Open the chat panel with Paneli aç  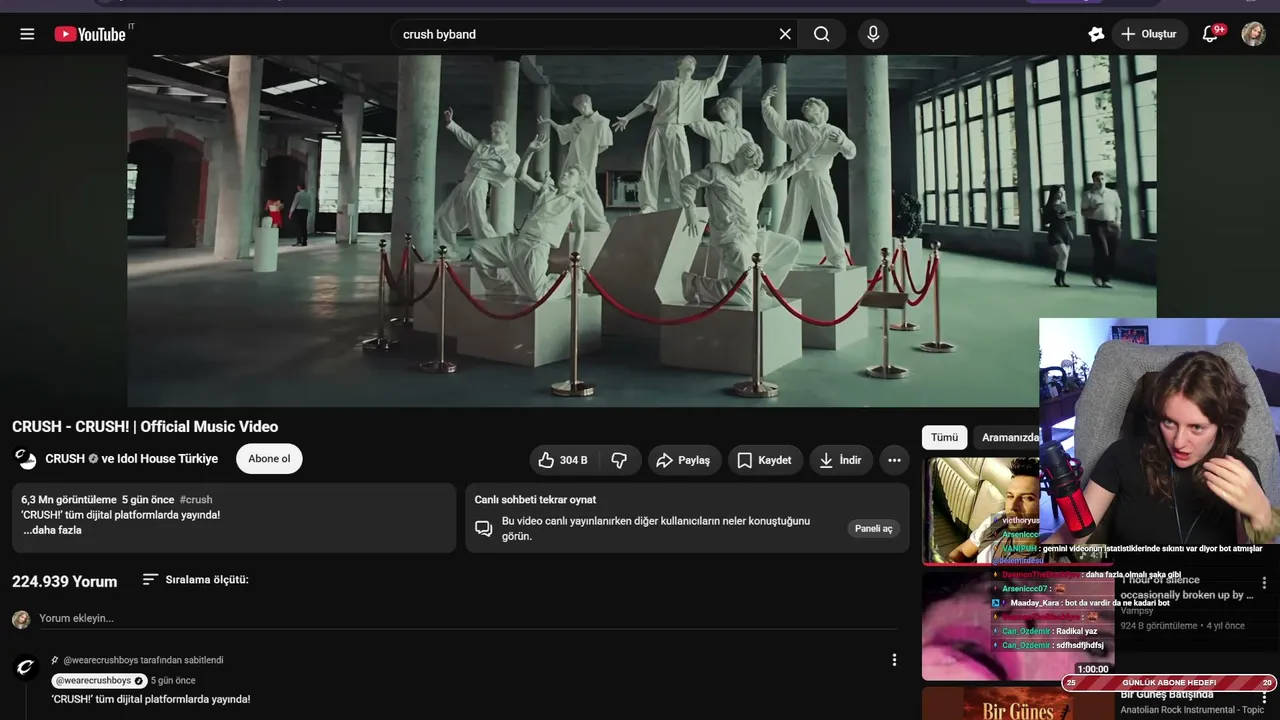pos(873,528)
